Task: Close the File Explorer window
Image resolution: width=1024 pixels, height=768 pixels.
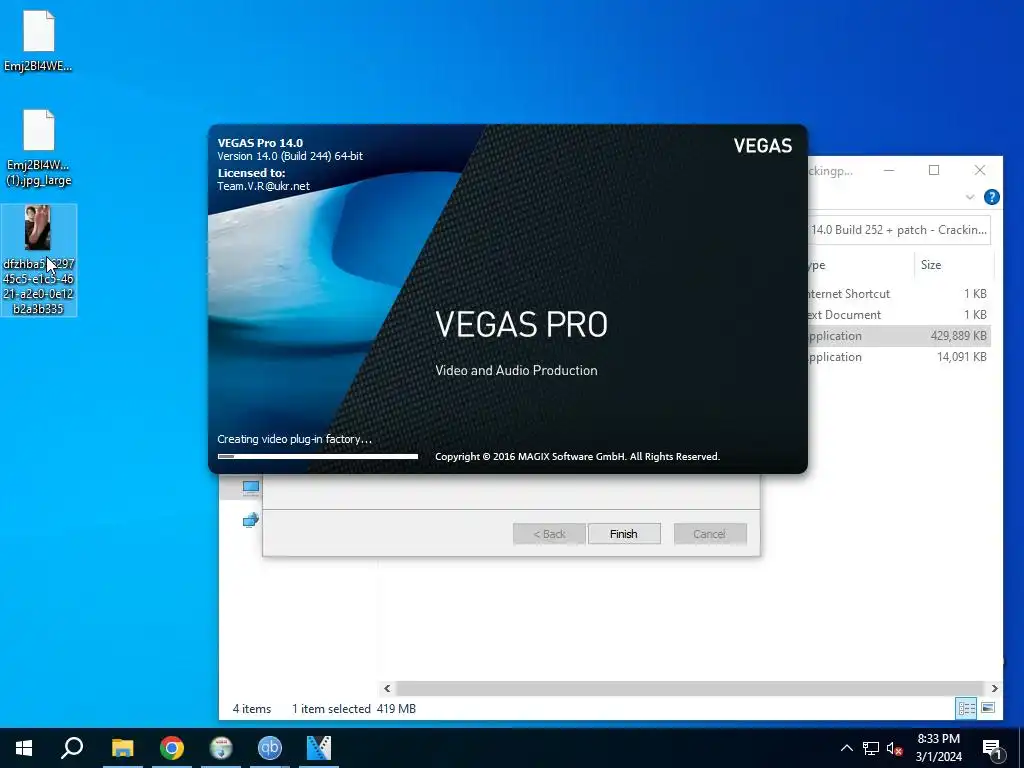Action: coord(980,170)
